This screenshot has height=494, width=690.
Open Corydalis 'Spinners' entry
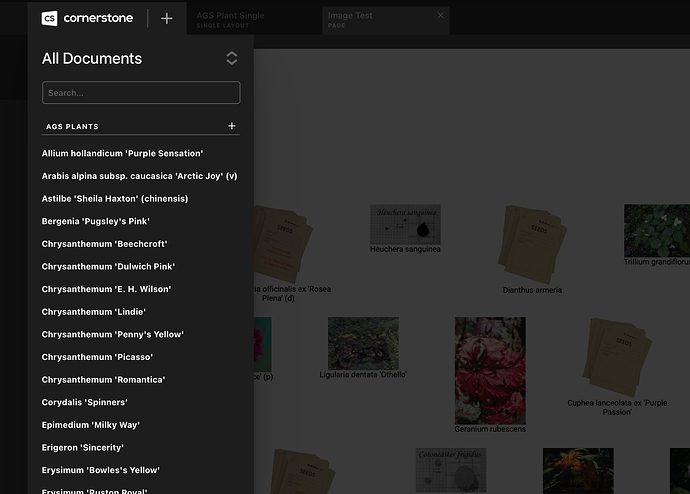coord(84,403)
